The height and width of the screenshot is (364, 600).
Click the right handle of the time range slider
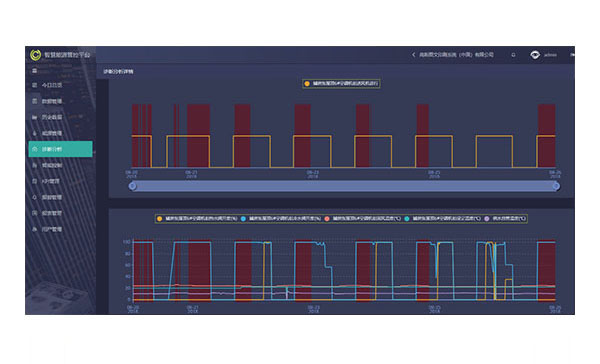point(556,186)
